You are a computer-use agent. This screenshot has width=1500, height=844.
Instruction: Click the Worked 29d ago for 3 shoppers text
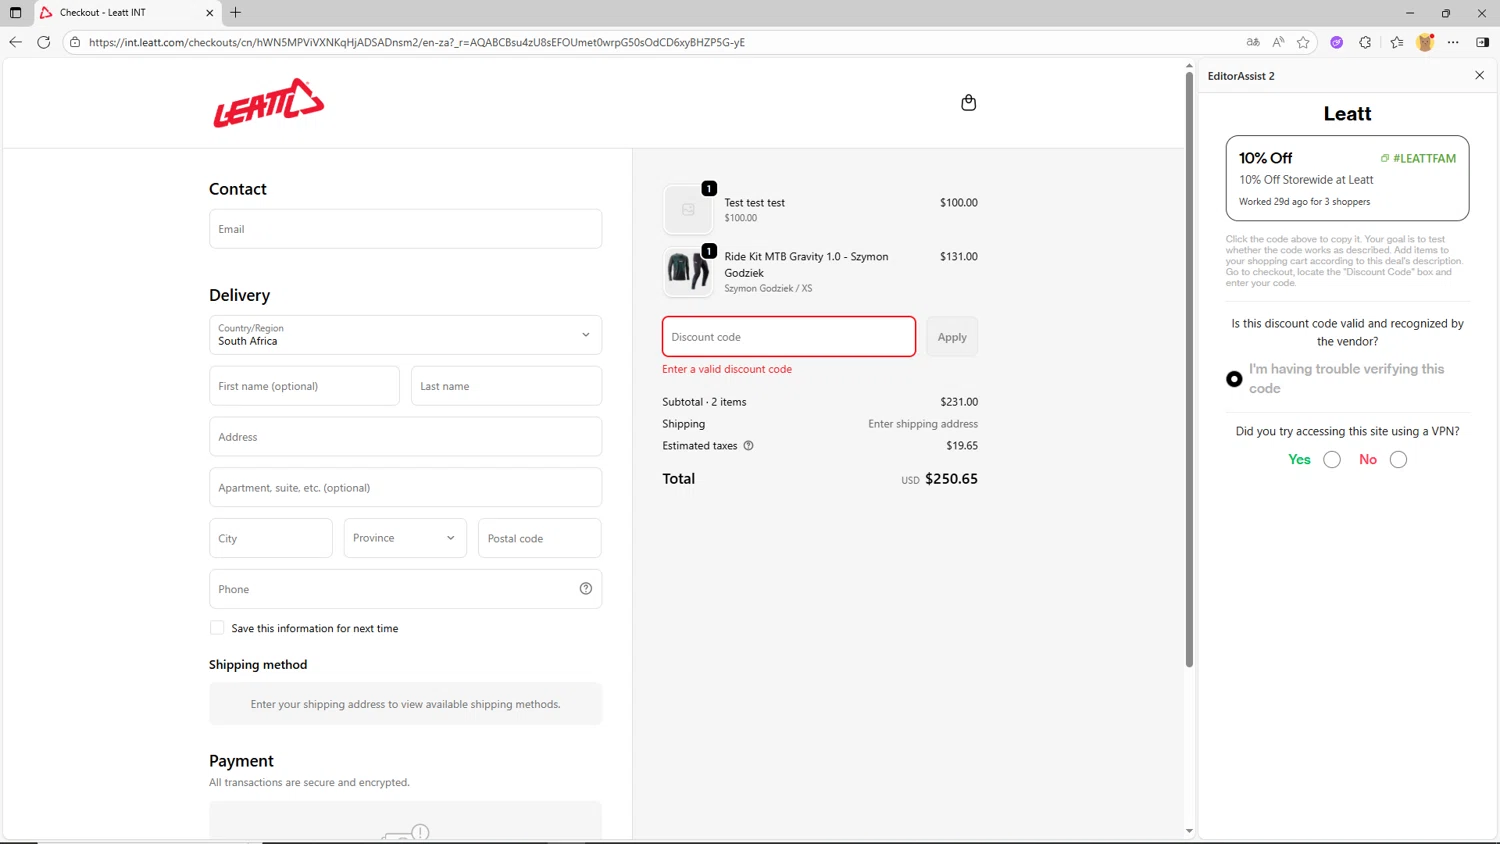(x=1304, y=202)
